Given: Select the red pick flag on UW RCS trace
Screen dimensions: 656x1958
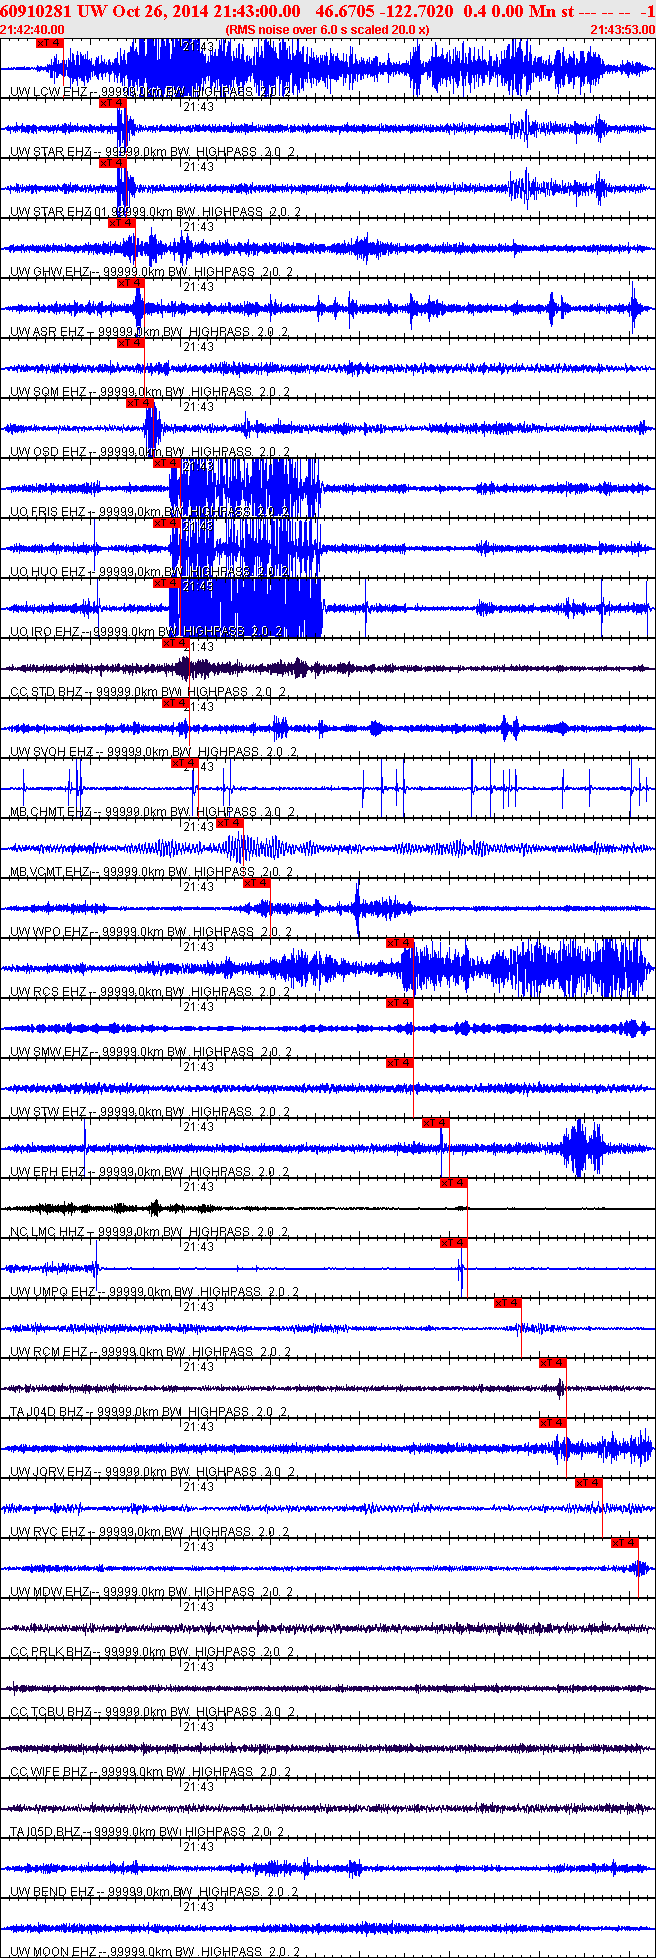Looking at the screenshot, I should 400,942.
